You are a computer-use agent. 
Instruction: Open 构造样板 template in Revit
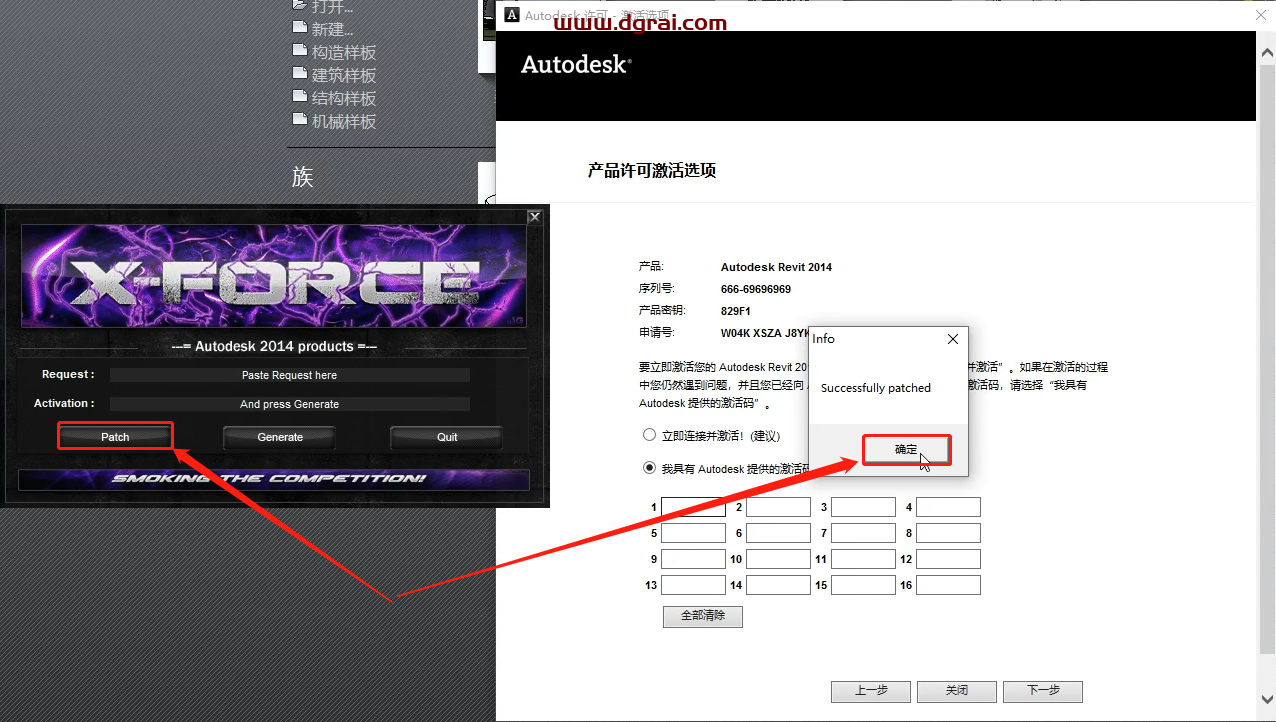pos(344,52)
